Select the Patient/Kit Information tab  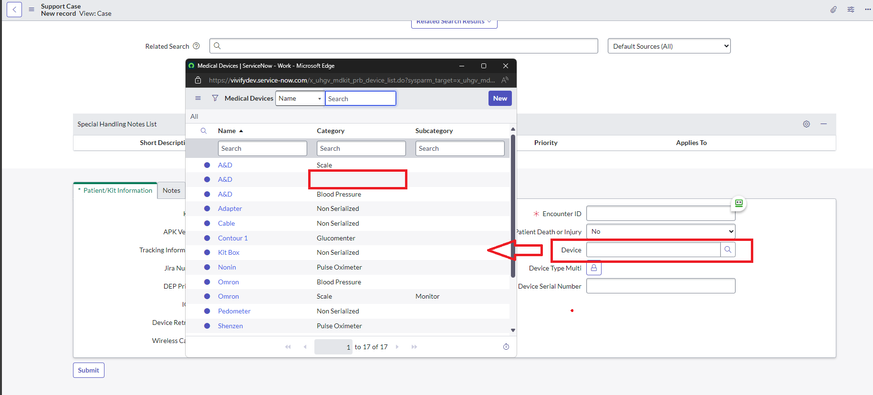[x=115, y=191]
